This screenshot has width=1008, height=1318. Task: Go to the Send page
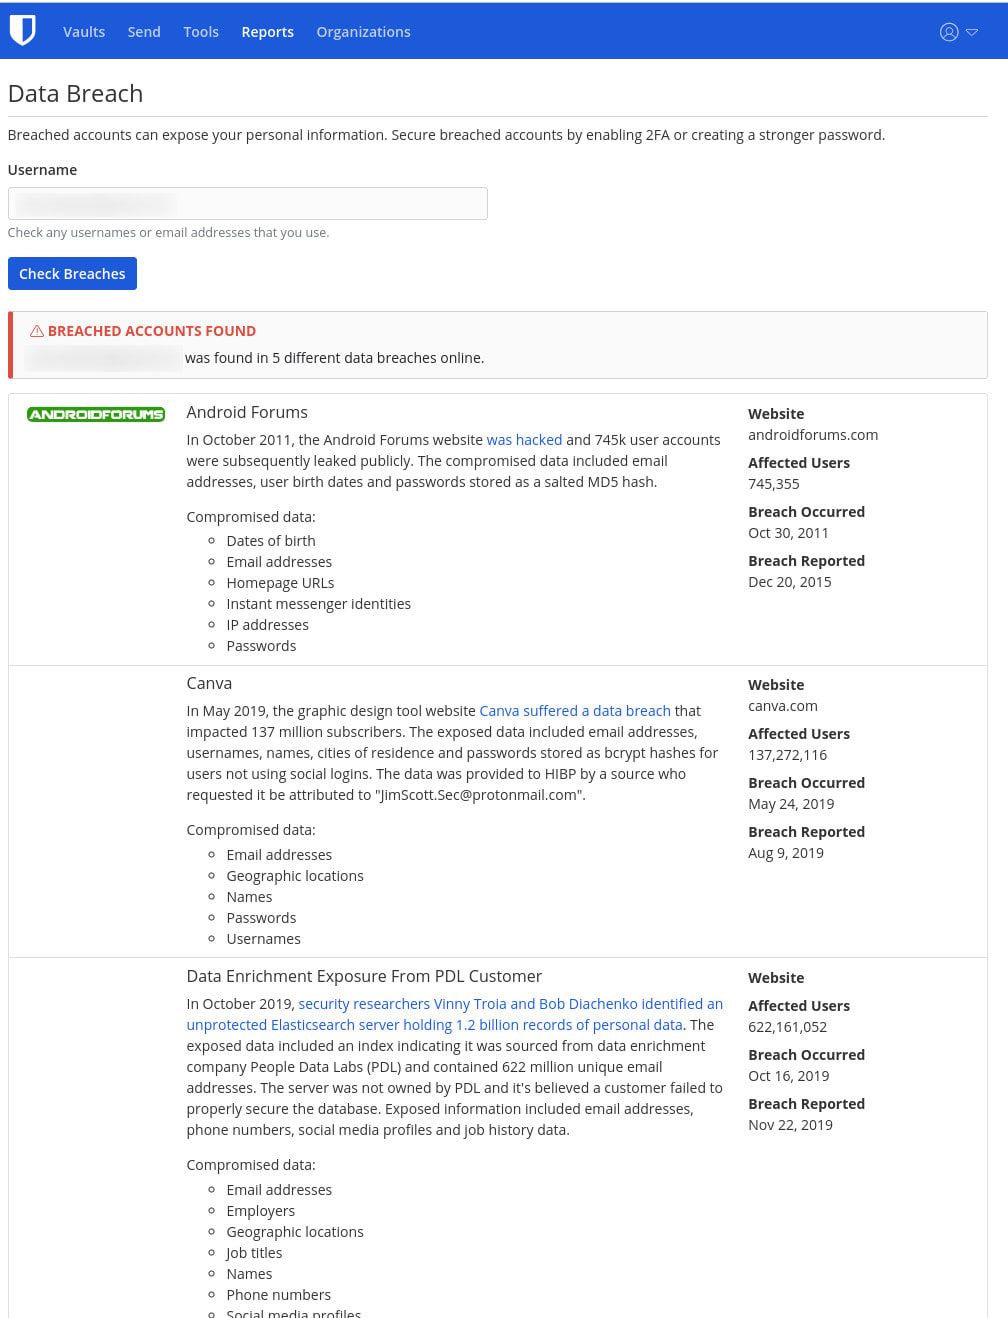144,32
